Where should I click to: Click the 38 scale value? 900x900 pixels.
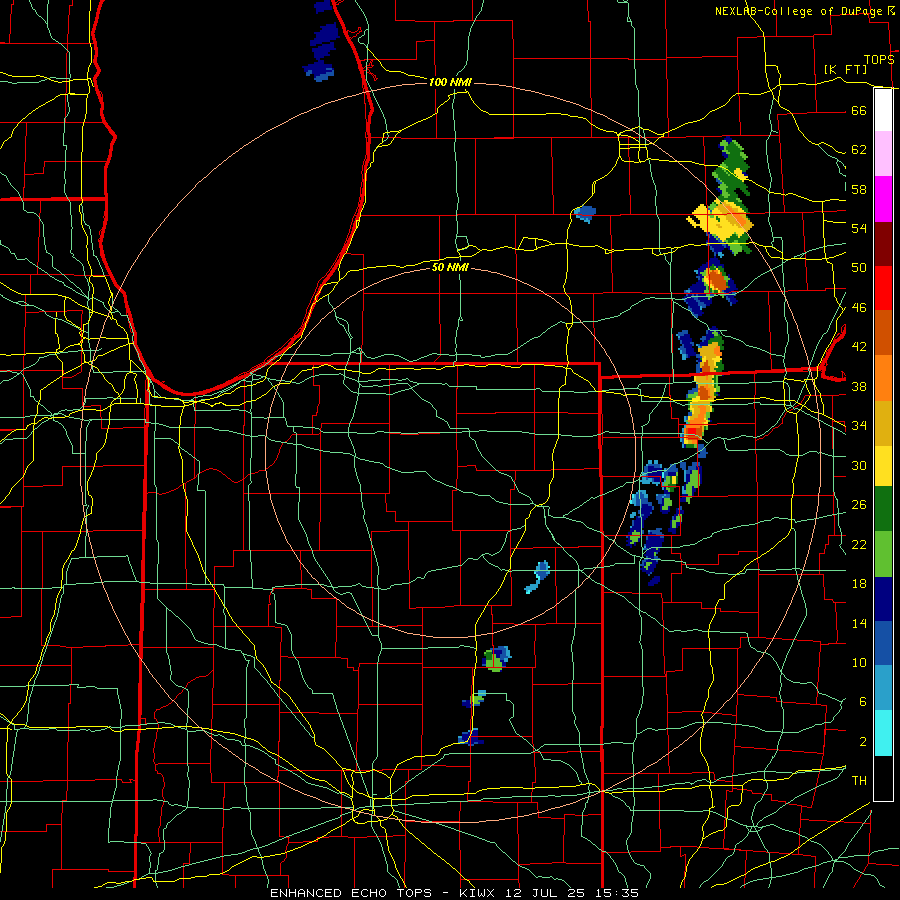(859, 386)
